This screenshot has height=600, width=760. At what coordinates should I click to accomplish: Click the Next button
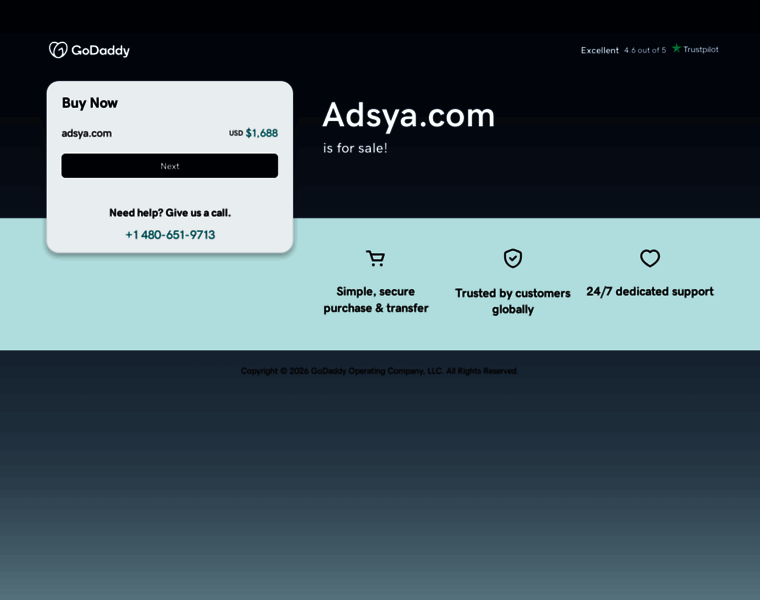pos(170,166)
